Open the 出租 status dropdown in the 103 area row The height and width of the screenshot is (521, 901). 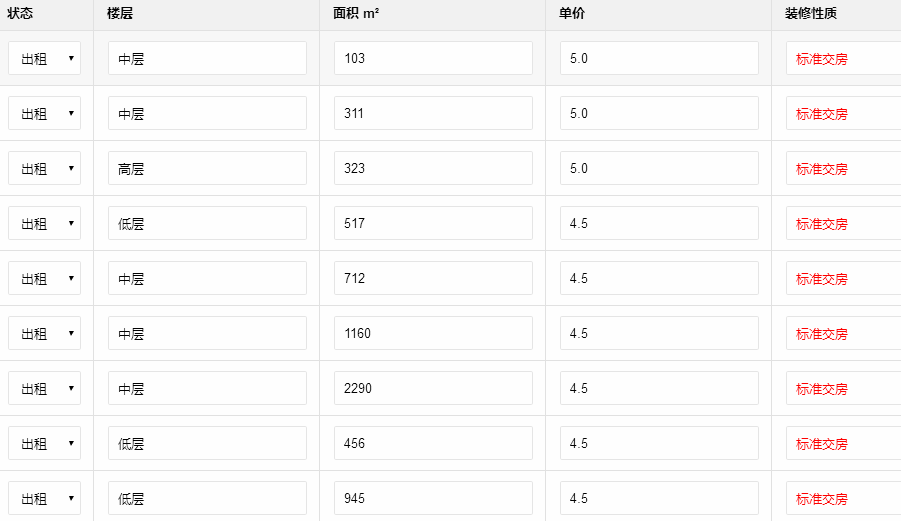pyautogui.click(x=44, y=58)
